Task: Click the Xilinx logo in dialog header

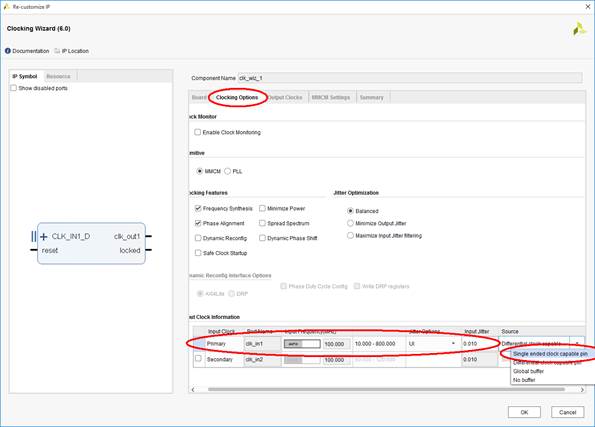Action: click(x=579, y=29)
